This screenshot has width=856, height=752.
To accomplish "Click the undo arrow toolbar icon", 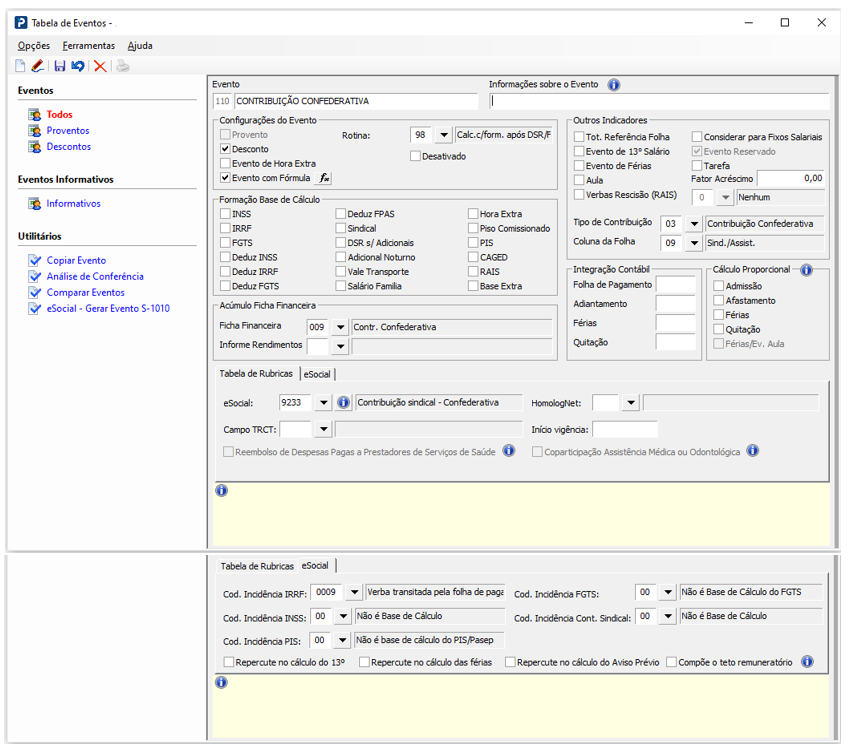I will click(x=78, y=66).
